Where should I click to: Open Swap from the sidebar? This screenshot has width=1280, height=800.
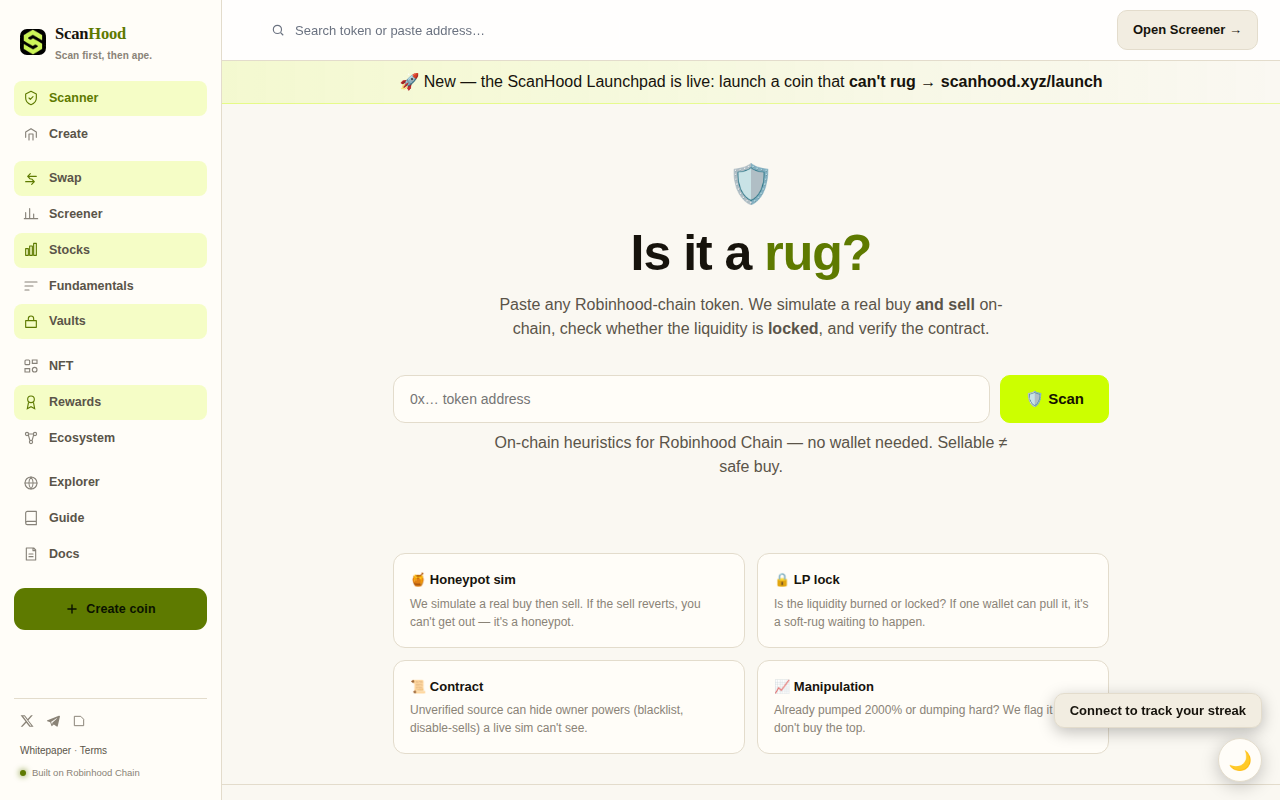click(110, 178)
